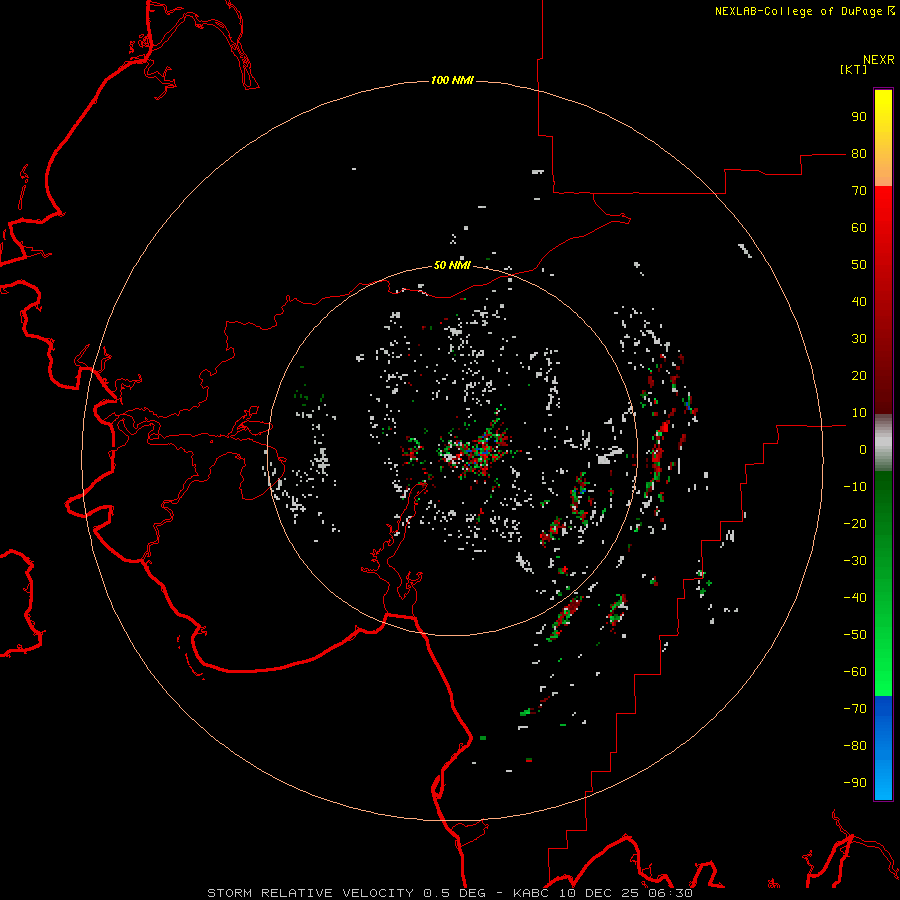Click the -20 value on velocity scale

[x=855, y=523]
